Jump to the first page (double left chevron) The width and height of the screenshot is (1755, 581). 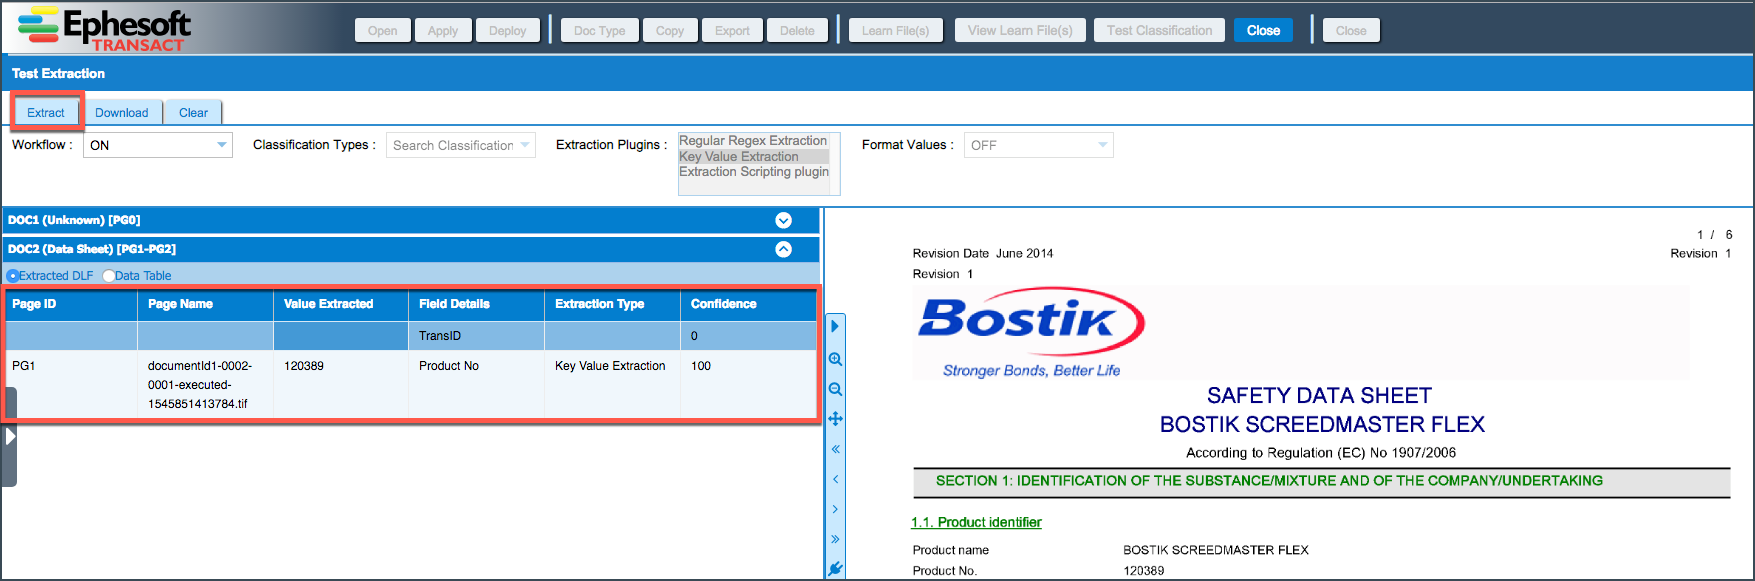[835, 449]
